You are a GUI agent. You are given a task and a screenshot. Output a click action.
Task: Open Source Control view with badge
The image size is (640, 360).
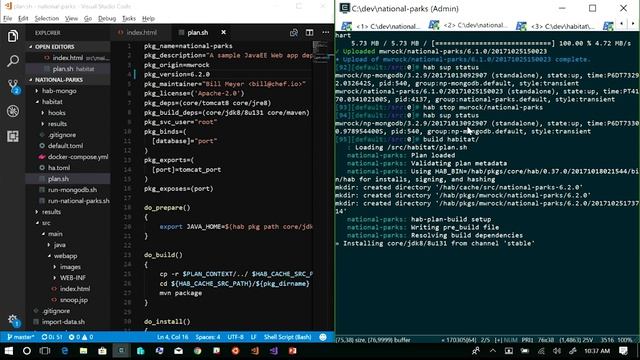click(13, 86)
